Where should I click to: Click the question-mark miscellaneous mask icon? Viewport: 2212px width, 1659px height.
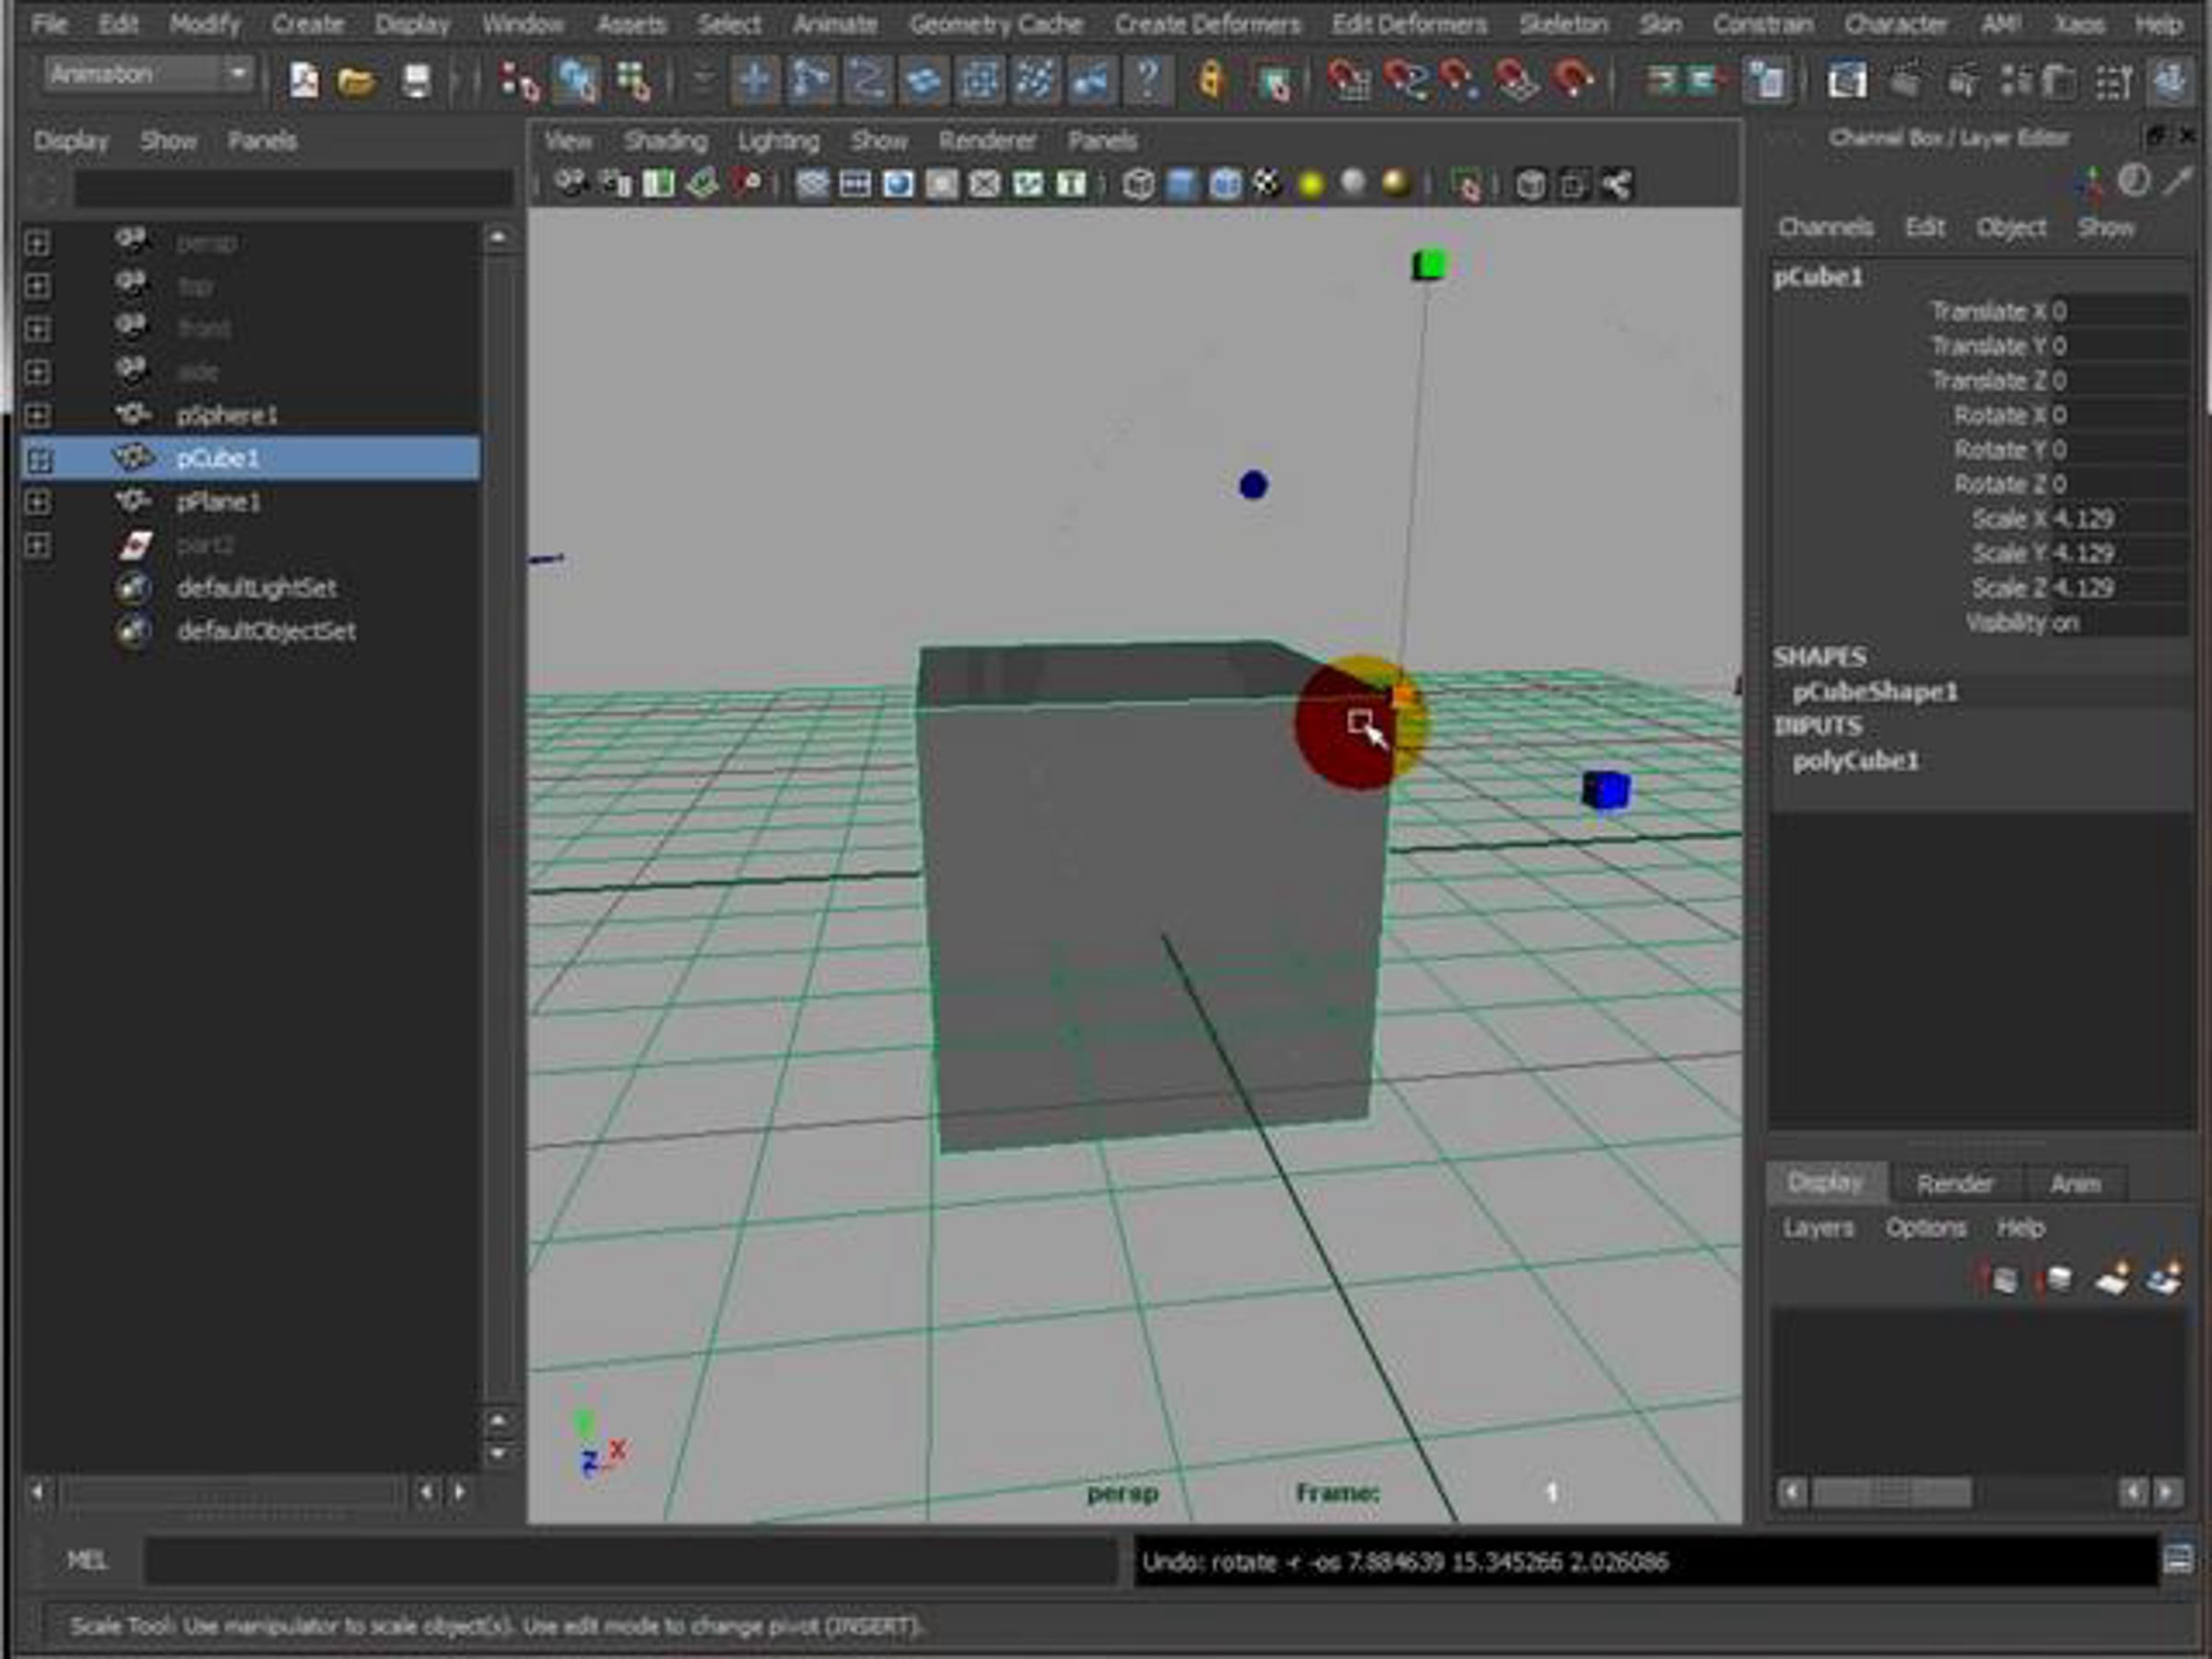pos(1148,80)
